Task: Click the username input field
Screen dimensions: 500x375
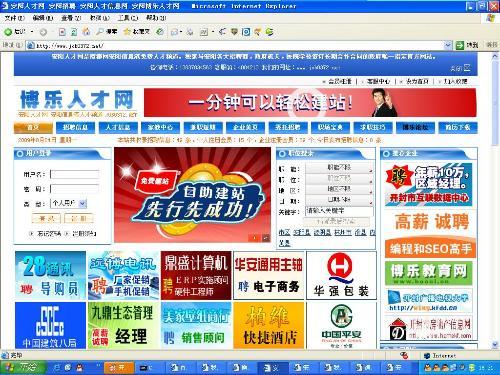Action: [75, 174]
